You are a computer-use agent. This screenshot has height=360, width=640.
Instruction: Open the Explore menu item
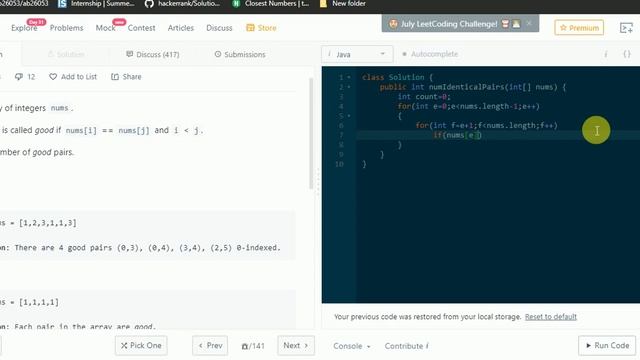click(24, 28)
